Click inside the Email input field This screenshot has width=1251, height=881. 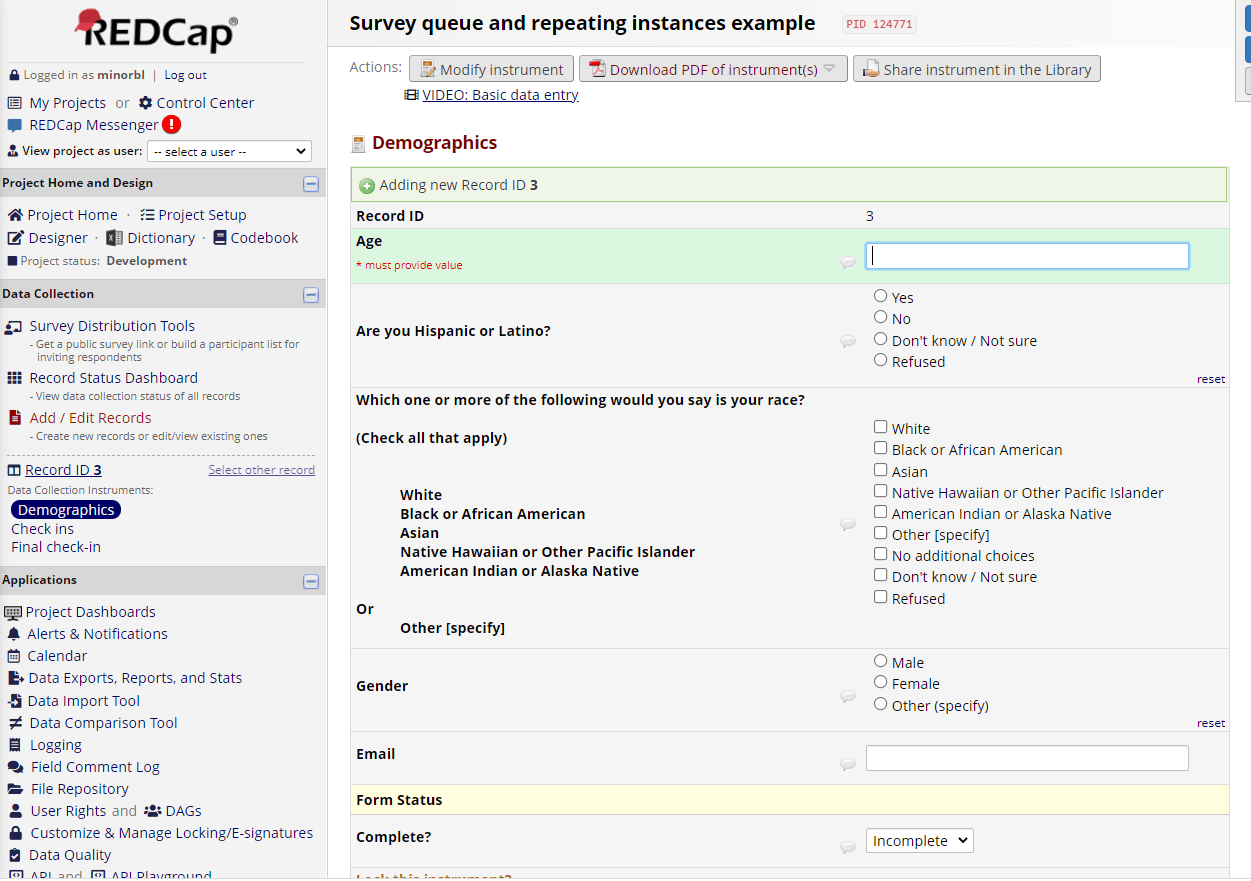click(1026, 757)
